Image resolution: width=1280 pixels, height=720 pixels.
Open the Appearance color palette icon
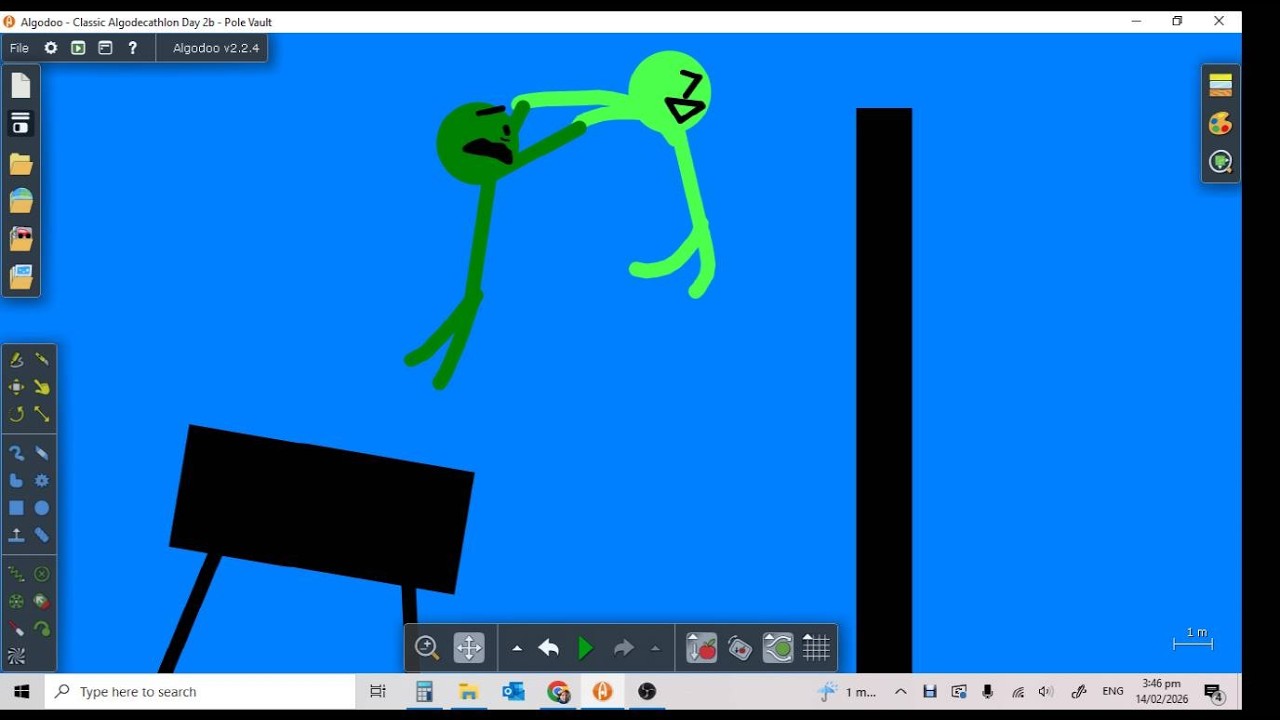tap(1220, 123)
